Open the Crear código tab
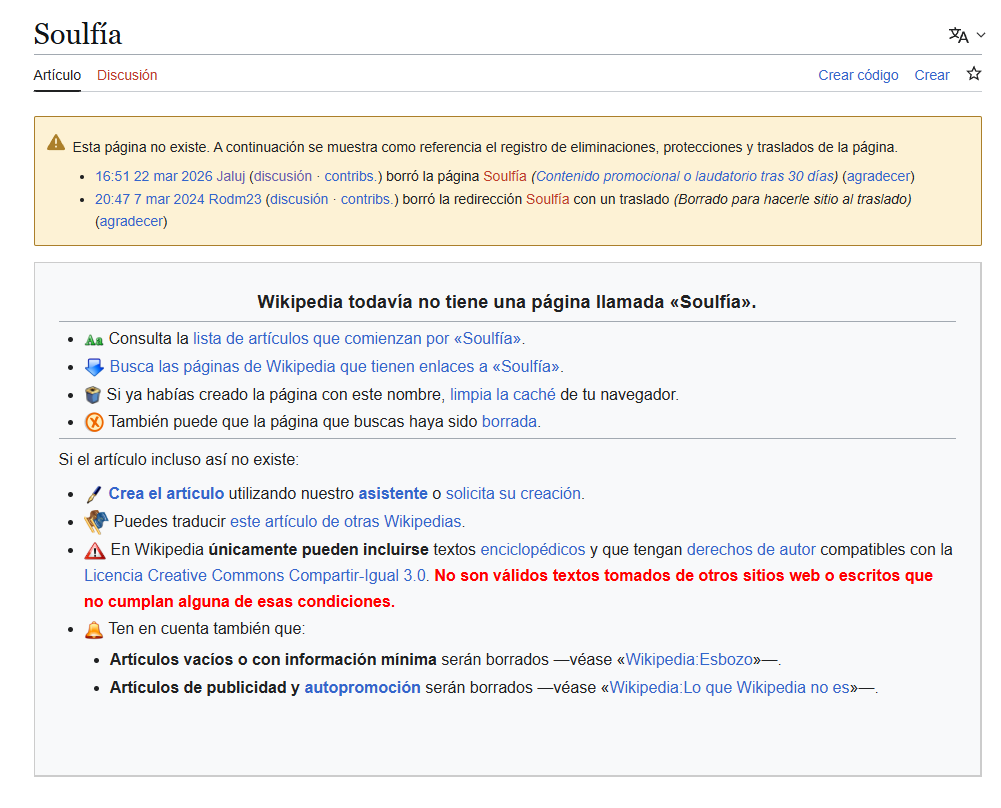The image size is (1001, 808). click(858, 75)
